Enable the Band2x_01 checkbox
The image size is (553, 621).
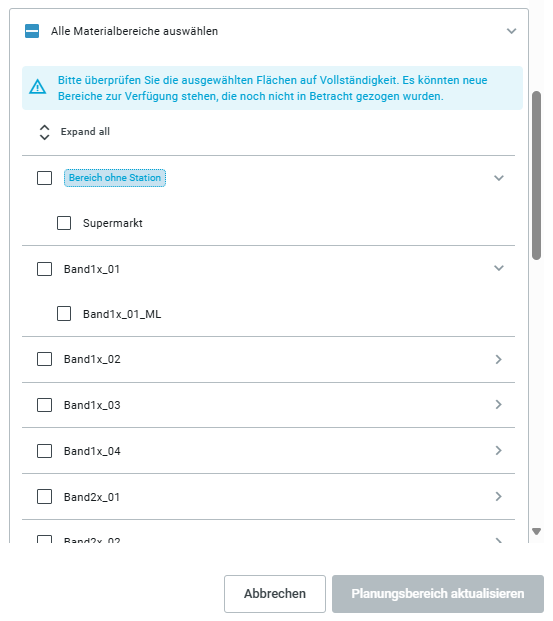[44, 496]
